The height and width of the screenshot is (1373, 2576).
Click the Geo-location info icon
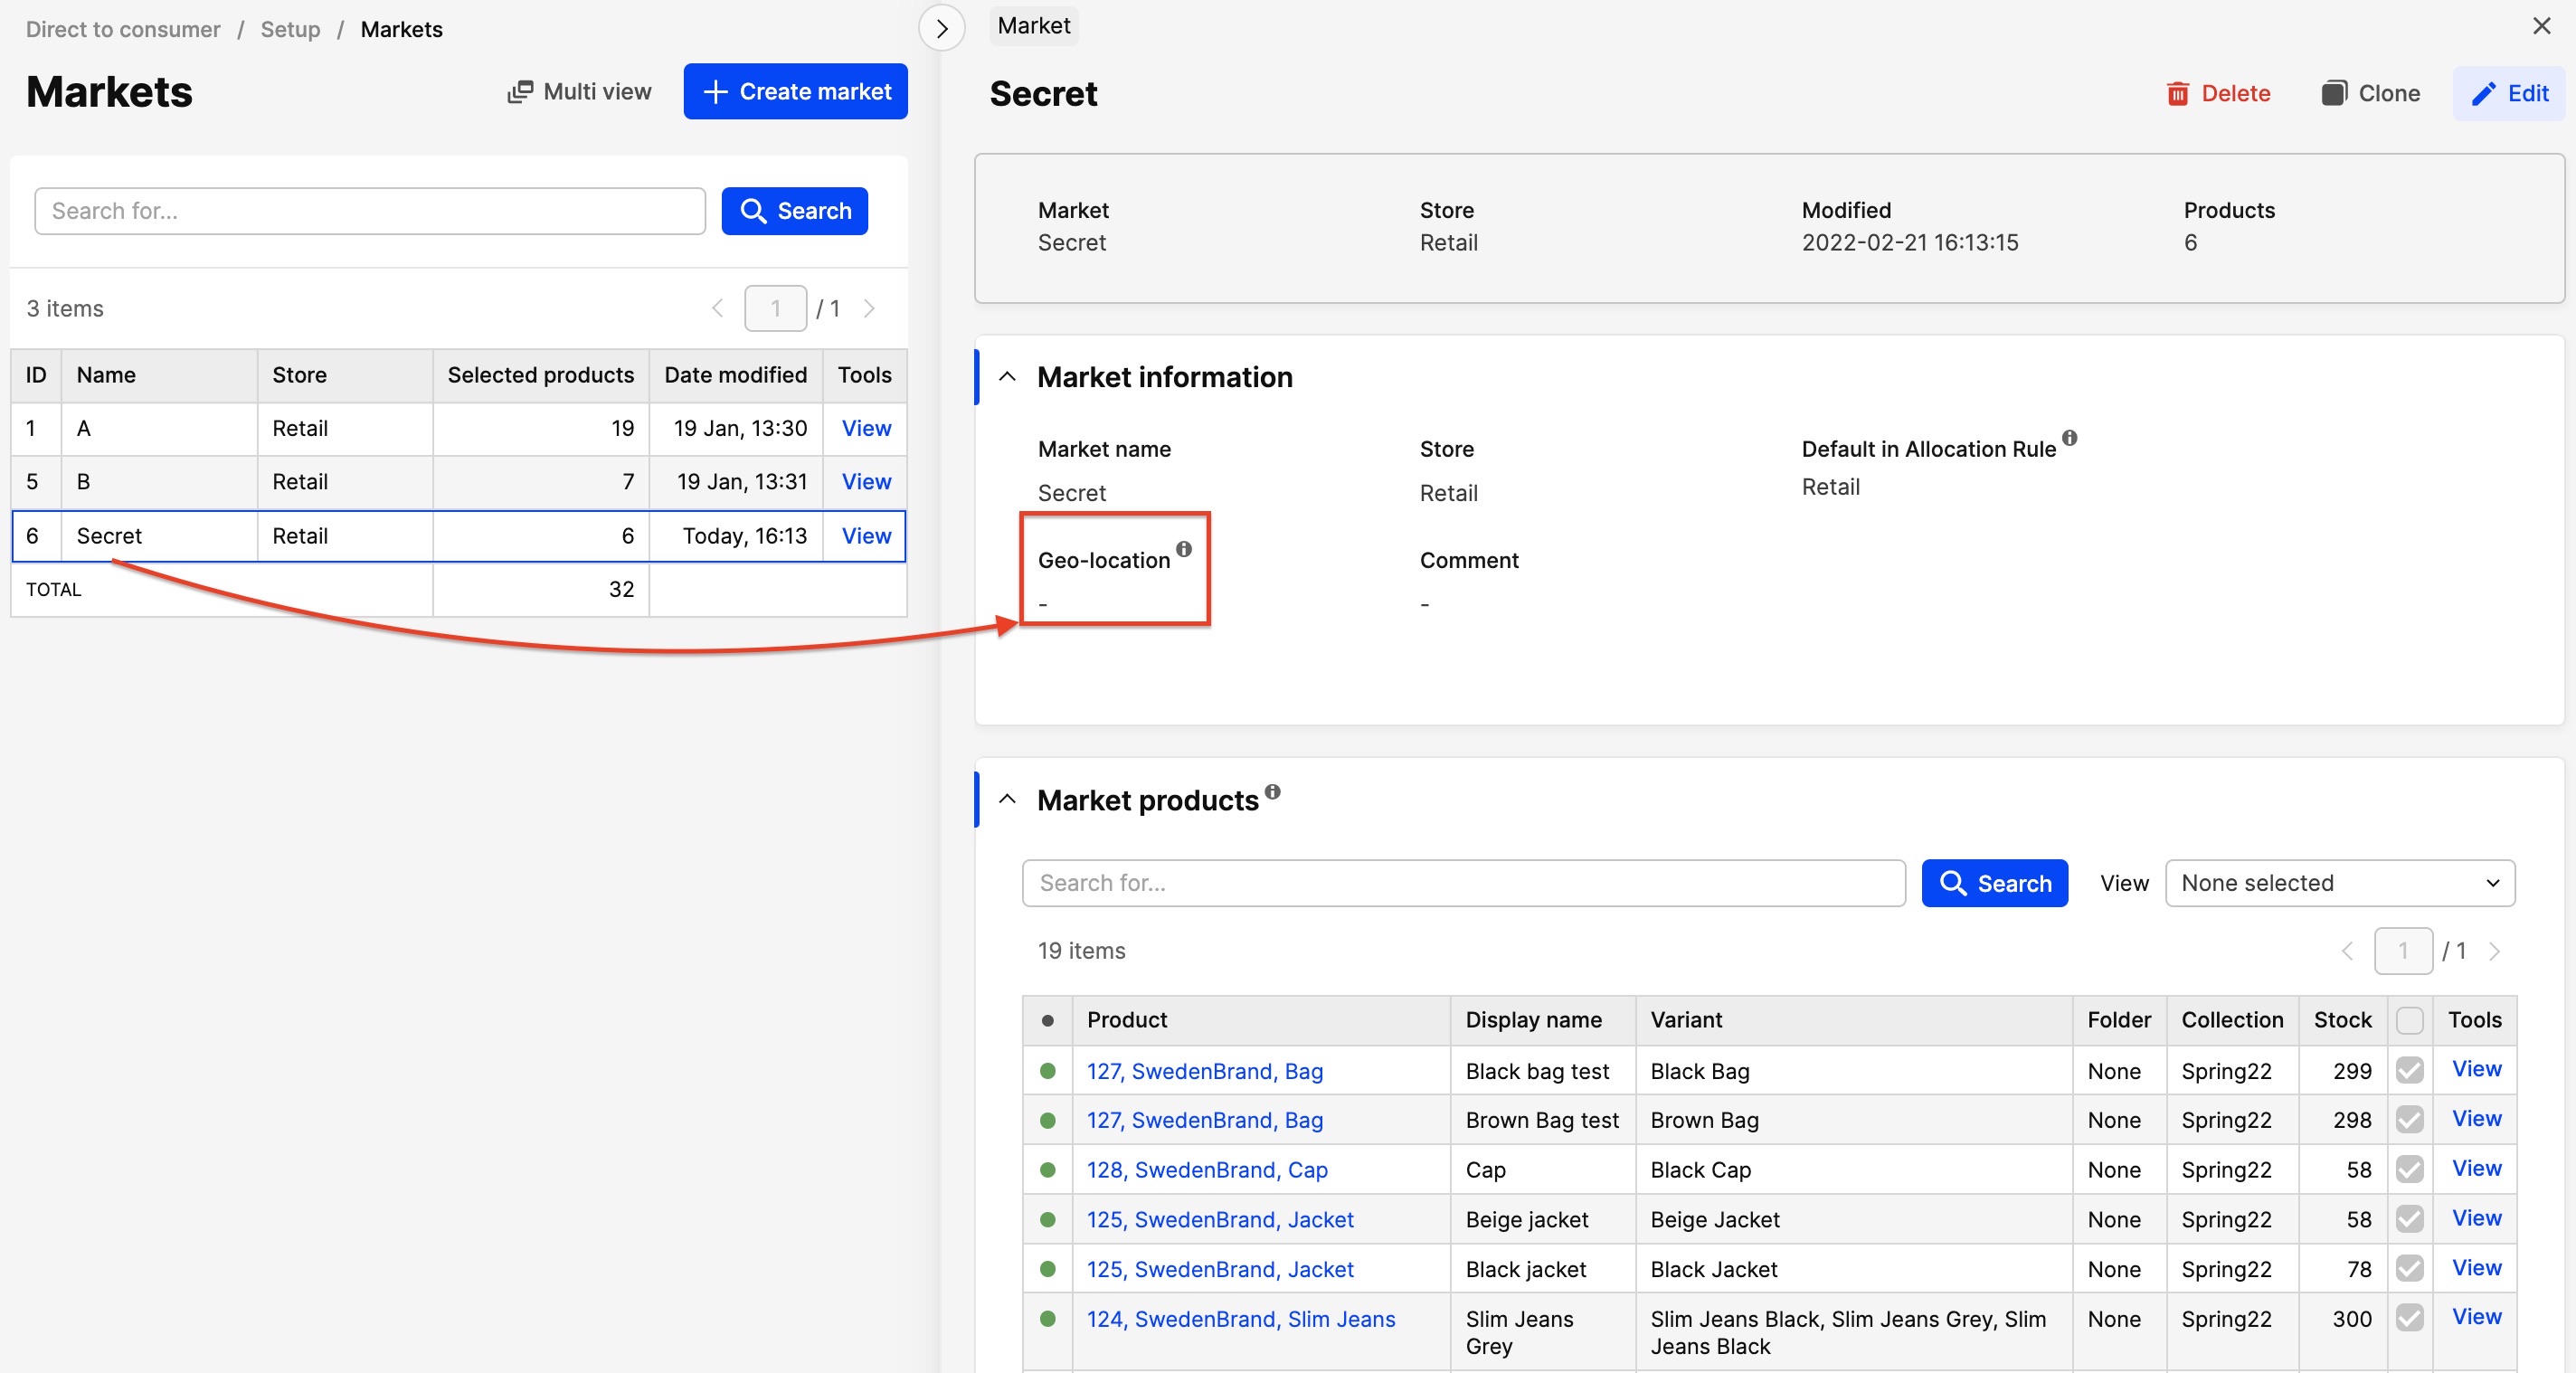coord(1184,549)
